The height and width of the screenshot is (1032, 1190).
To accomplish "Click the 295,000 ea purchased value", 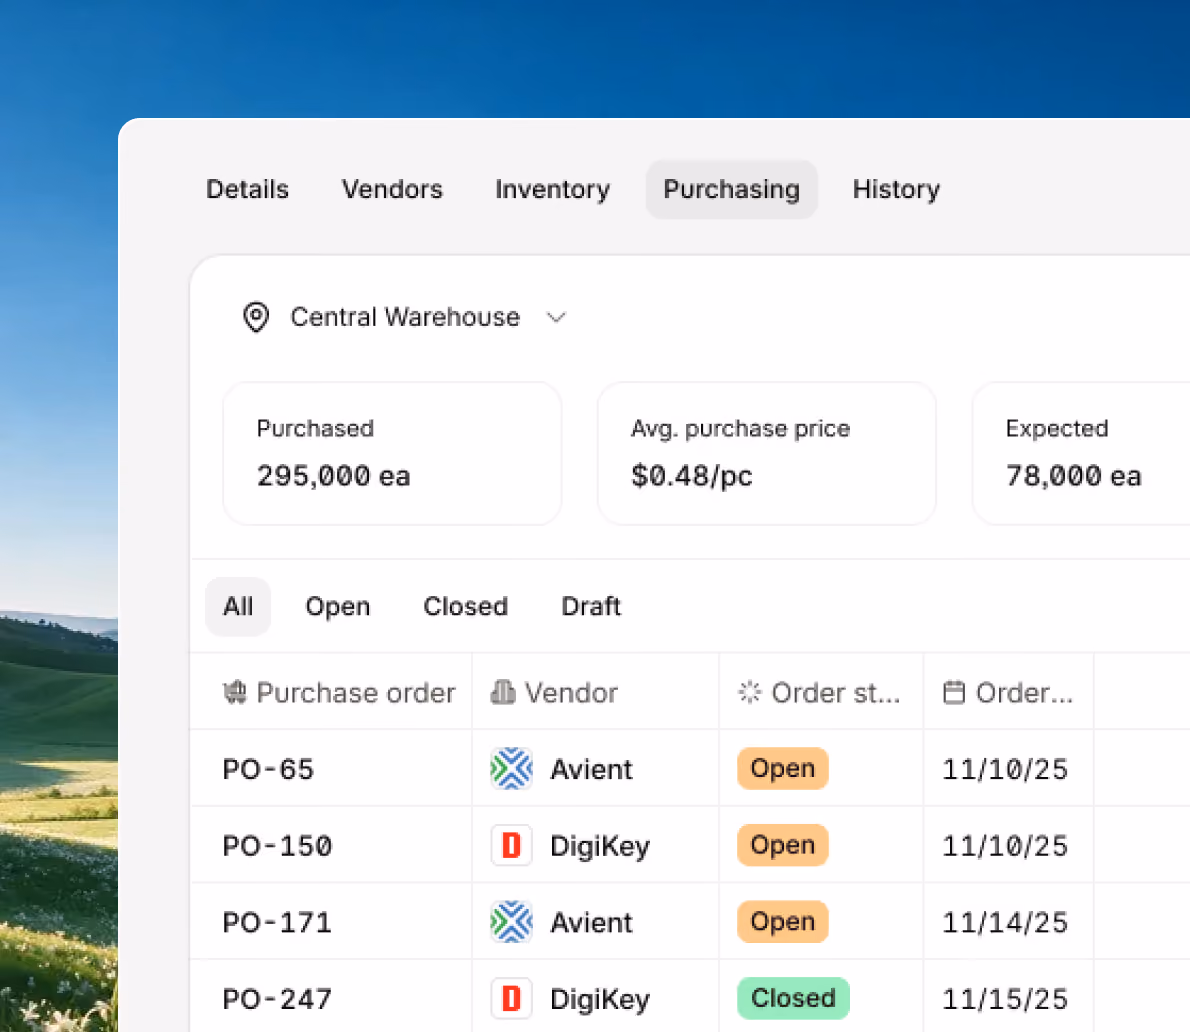I will click(333, 476).
